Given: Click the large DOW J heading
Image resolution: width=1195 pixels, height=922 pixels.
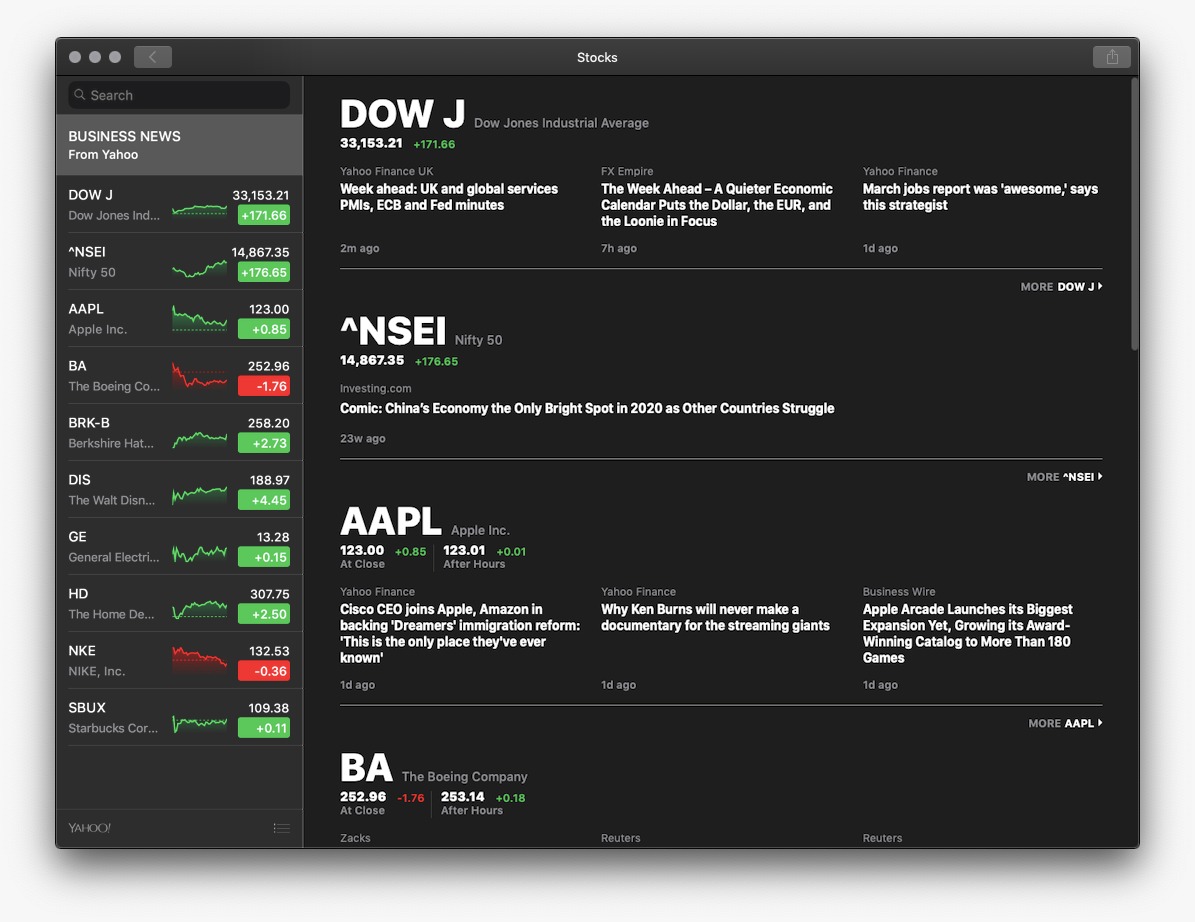Looking at the screenshot, I should point(402,114).
